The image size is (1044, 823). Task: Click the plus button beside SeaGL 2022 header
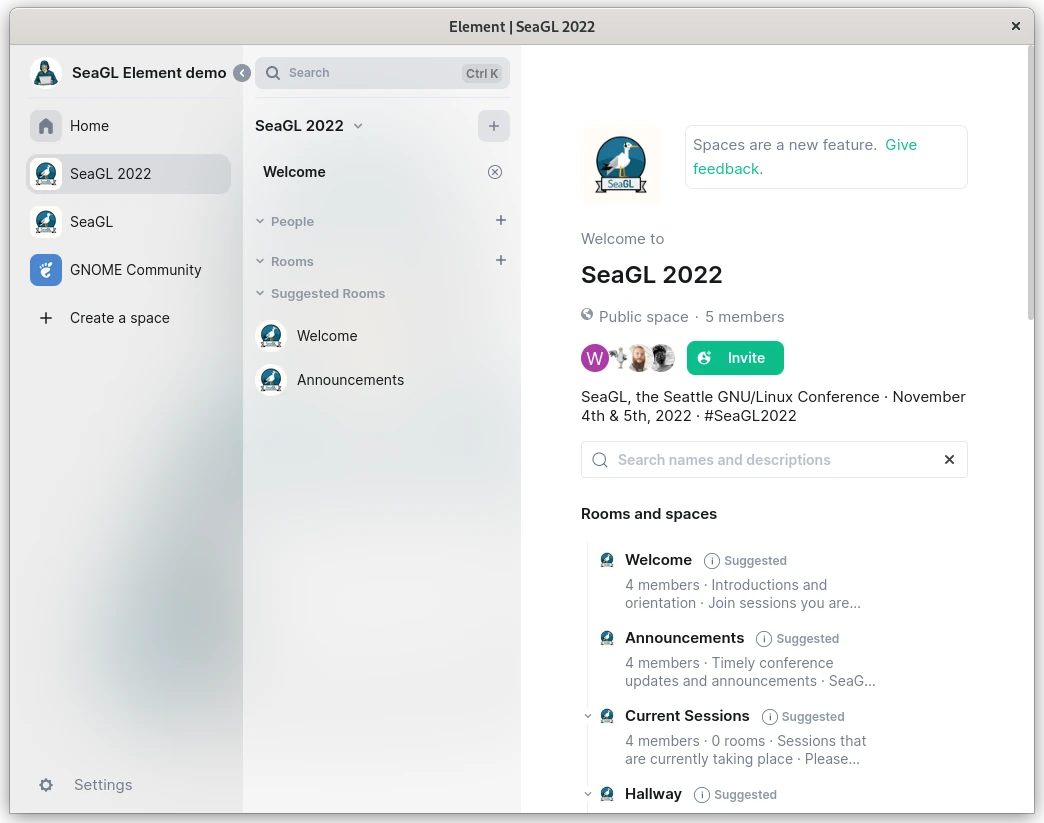(x=494, y=126)
